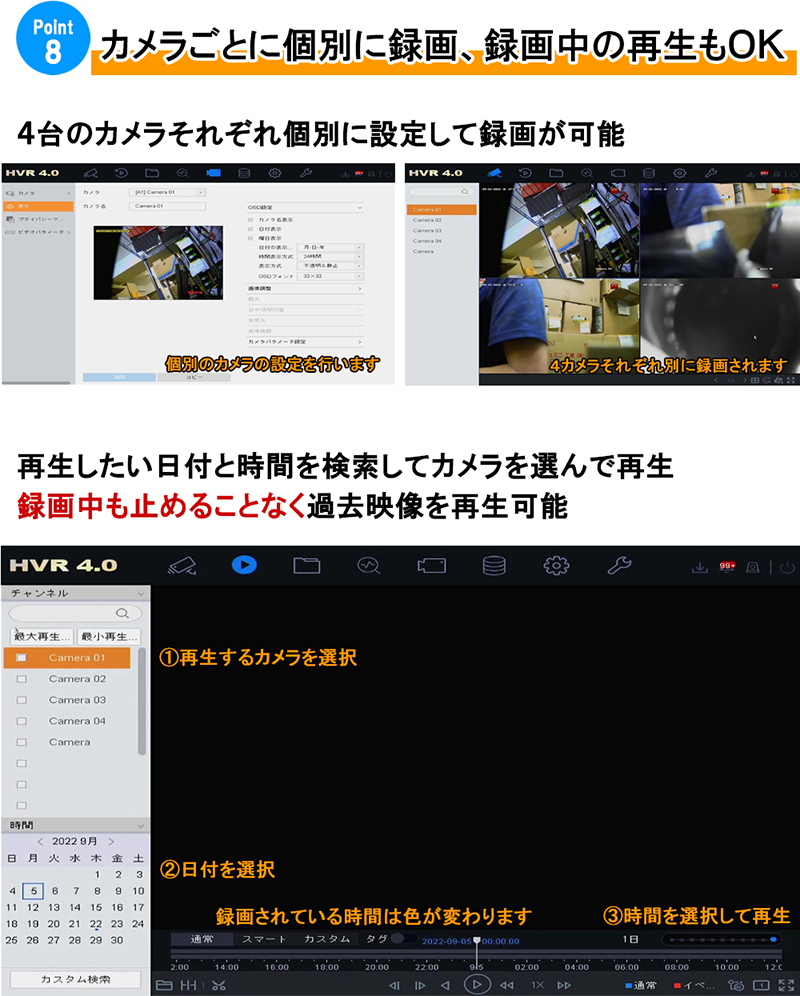Click the scissors clip tool icon
Screen dimensions: 800x996
tap(219, 985)
